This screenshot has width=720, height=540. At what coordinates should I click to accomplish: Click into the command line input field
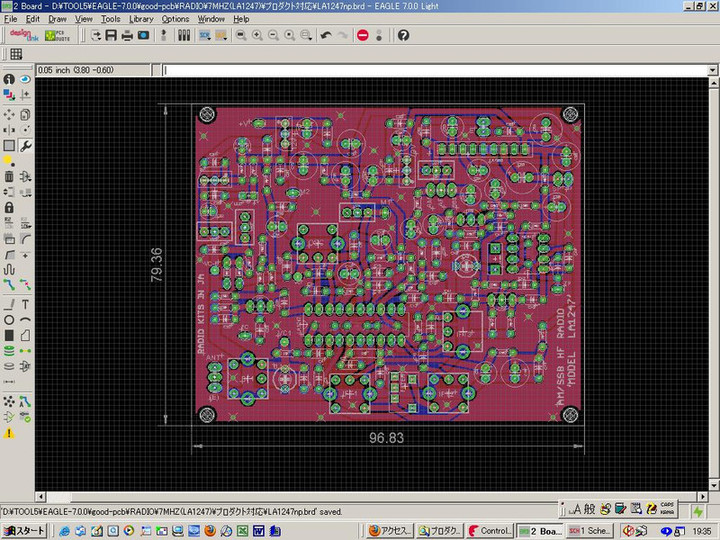(430, 70)
